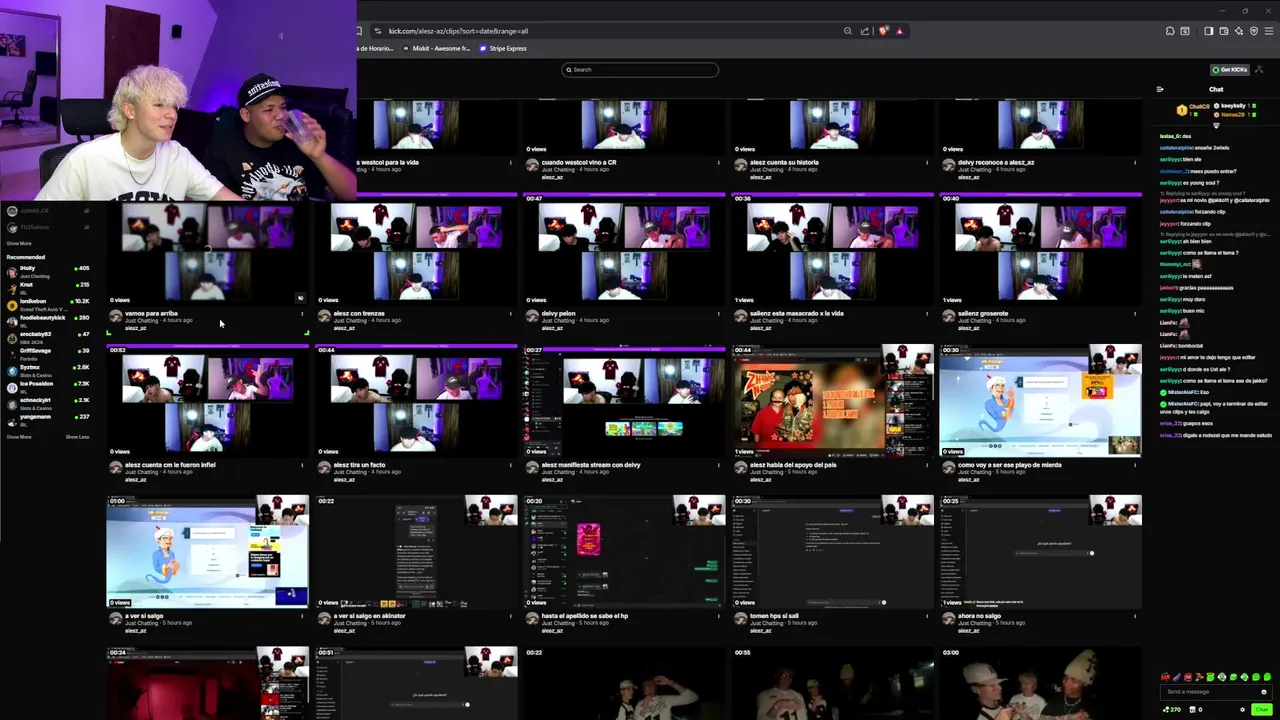The image size is (1280, 720).
Task: Click 'alesz tira un facto' clip title
Action: click(359, 465)
